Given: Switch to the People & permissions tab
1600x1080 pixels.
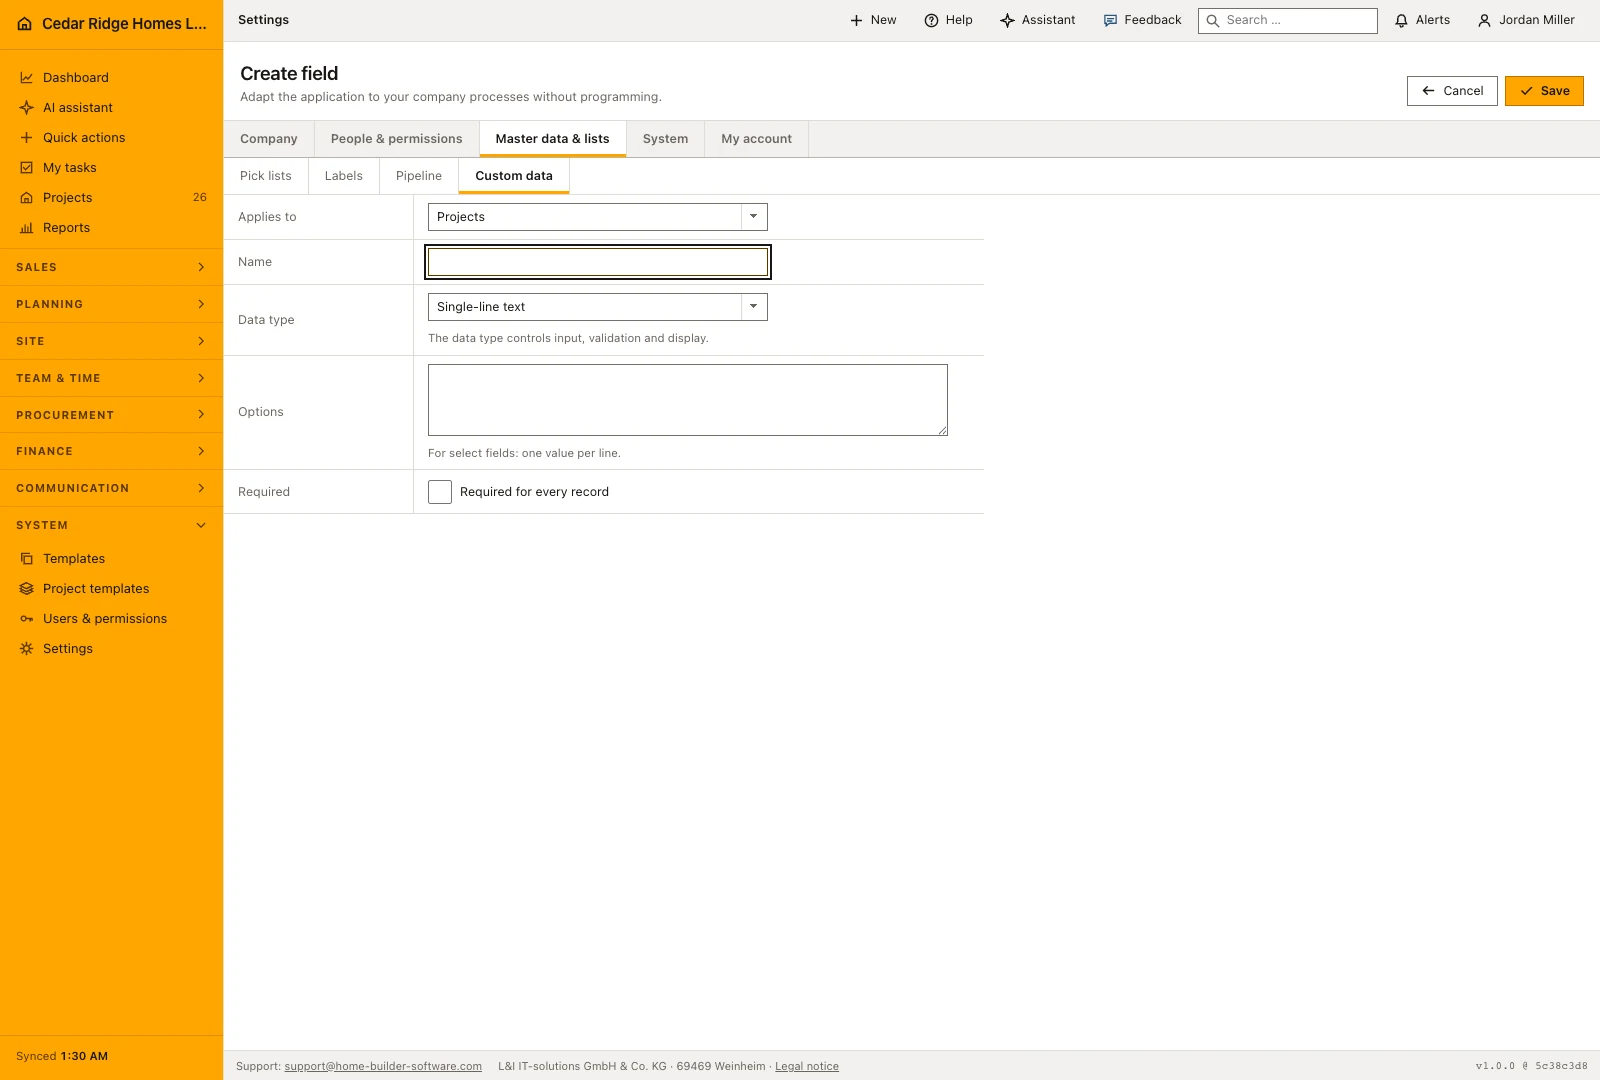Looking at the screenshot, I should (x=397, y=139).
